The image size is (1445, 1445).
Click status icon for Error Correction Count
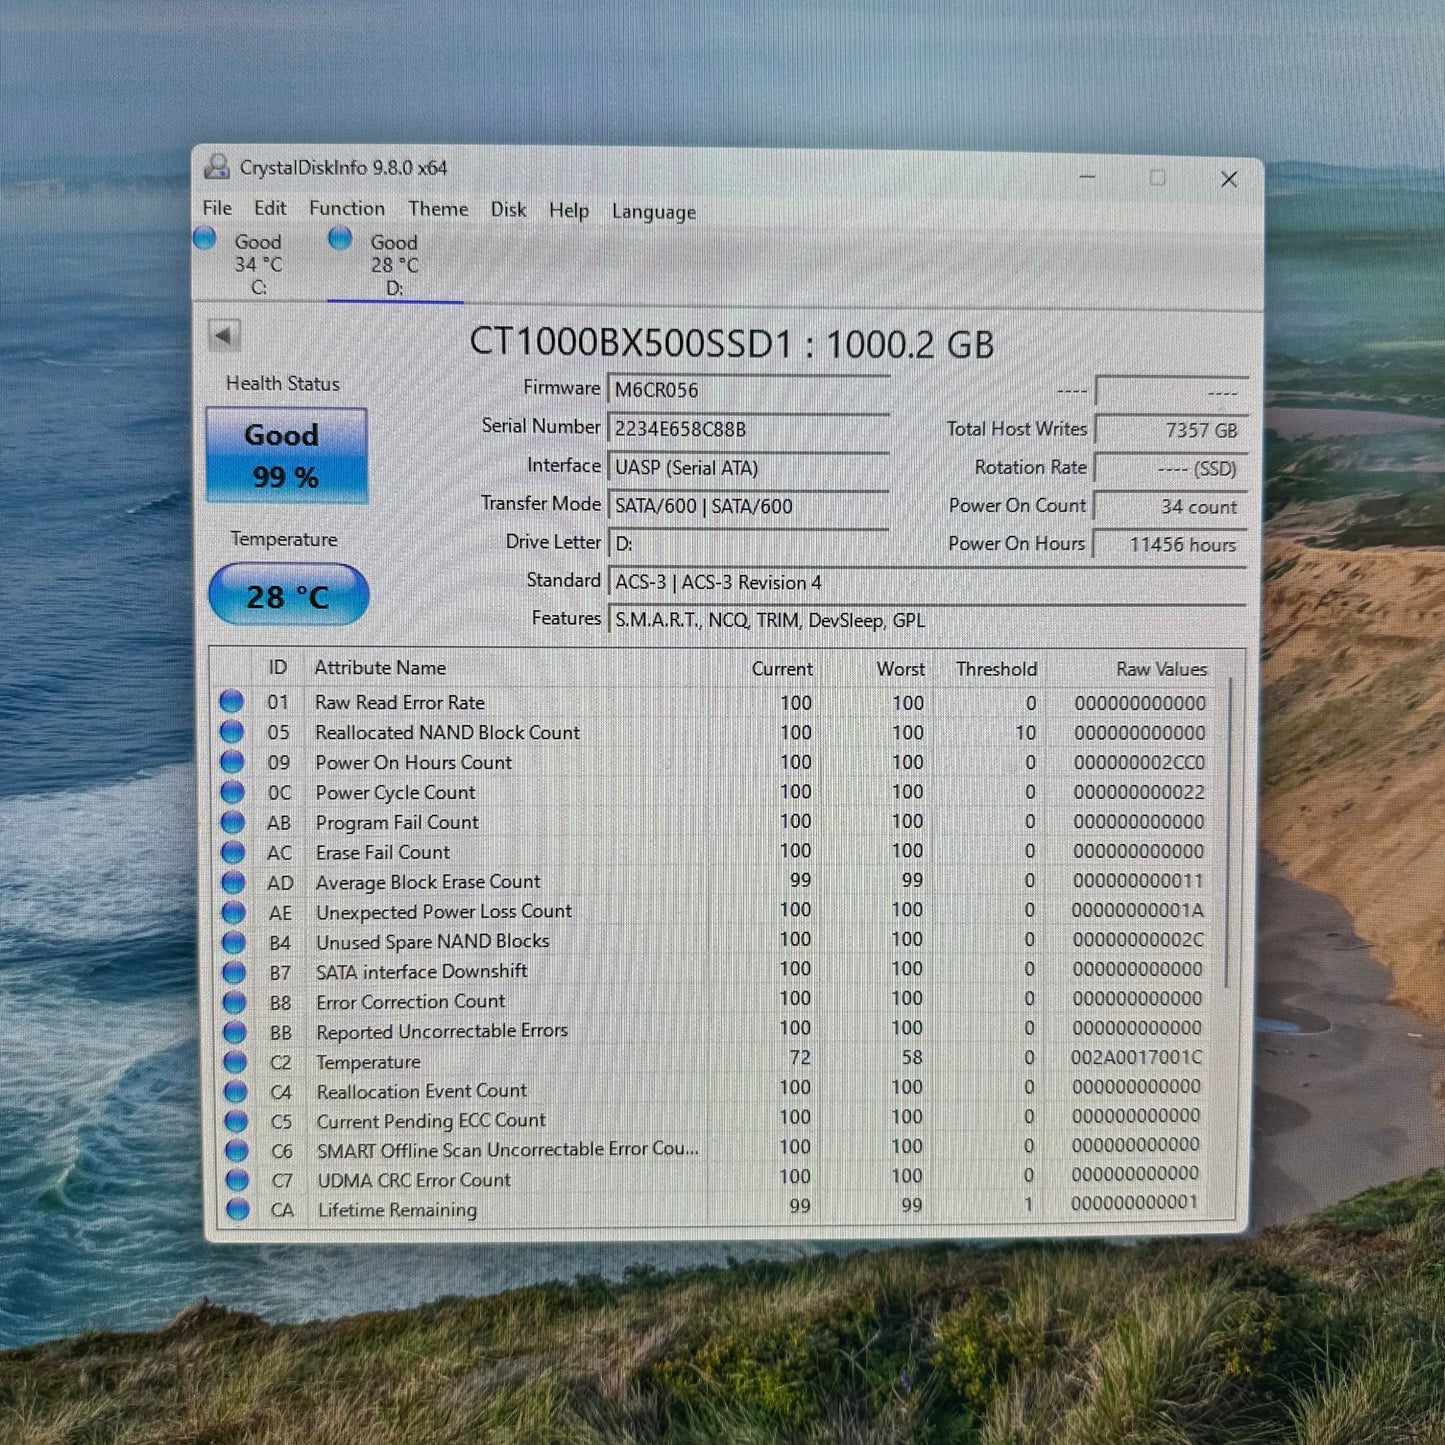pyautogui.click(x=235, y=1002)
